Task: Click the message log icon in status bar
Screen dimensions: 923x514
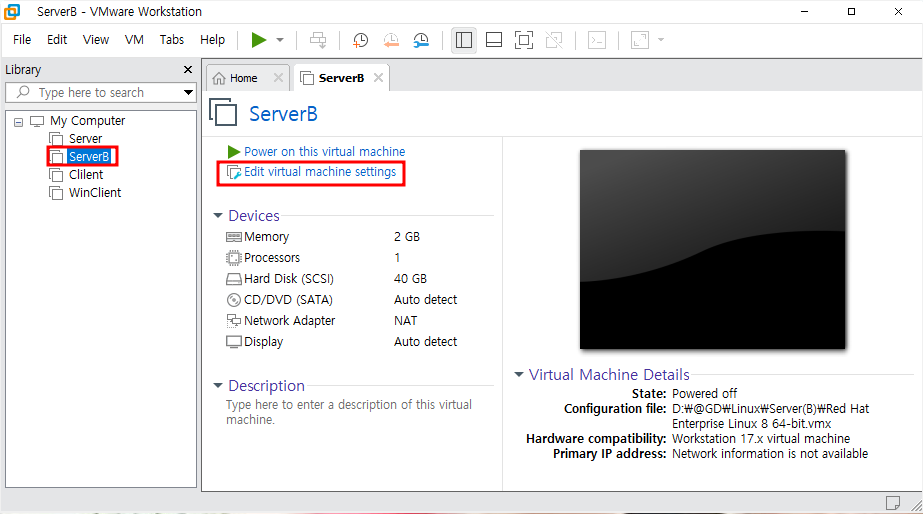Action: click(893, 503)
